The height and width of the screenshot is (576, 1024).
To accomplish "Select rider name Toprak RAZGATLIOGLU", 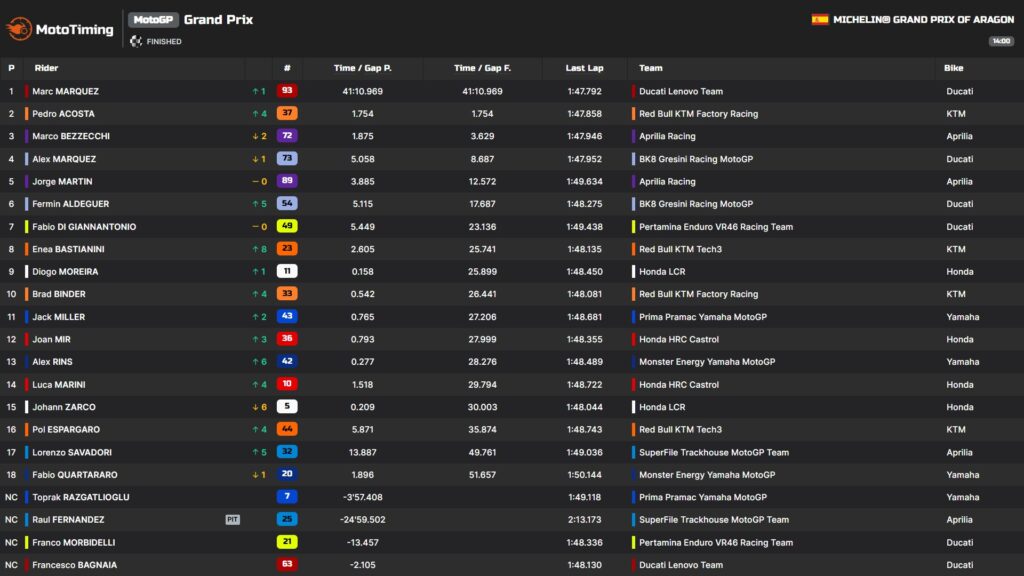I will pyautogui.click(x=81, y=497).
